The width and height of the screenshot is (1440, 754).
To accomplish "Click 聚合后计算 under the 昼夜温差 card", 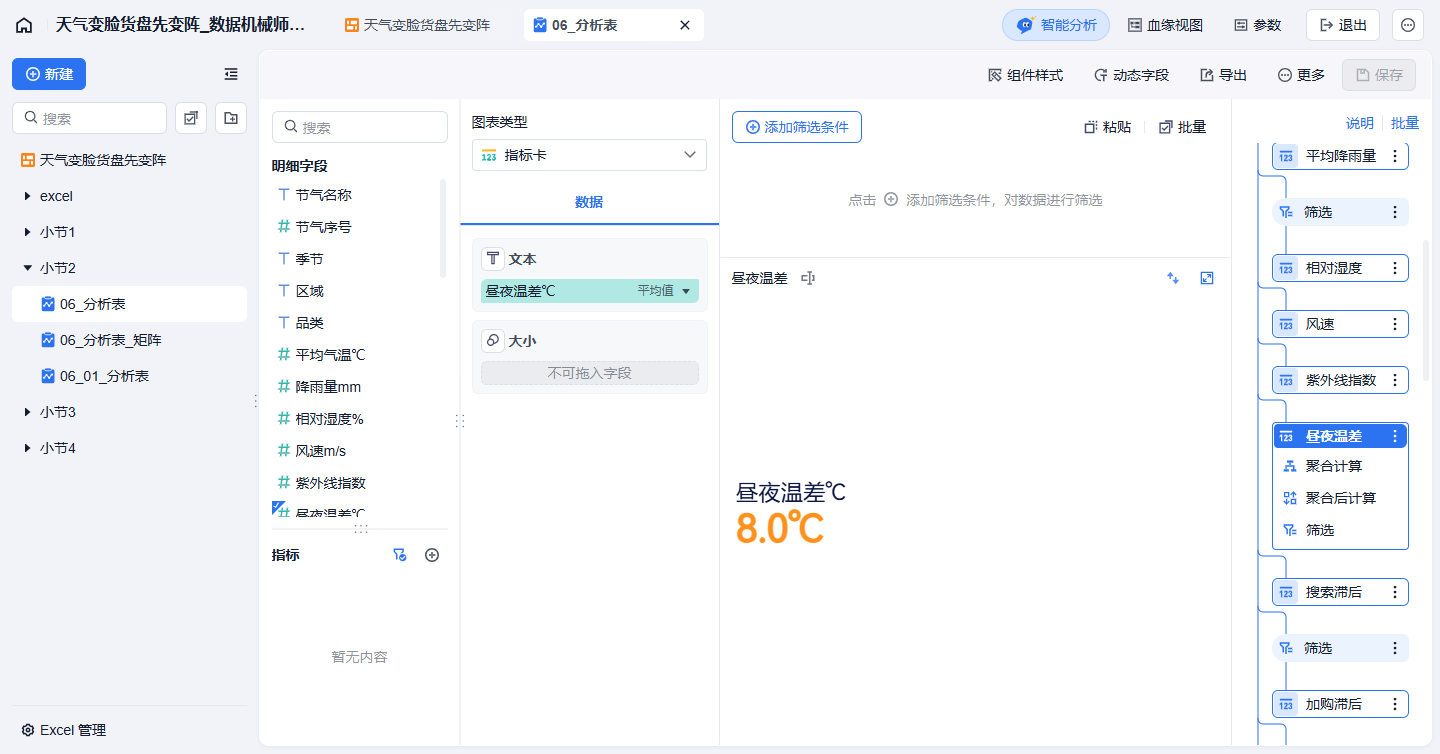I will [x=1340, y=498].
